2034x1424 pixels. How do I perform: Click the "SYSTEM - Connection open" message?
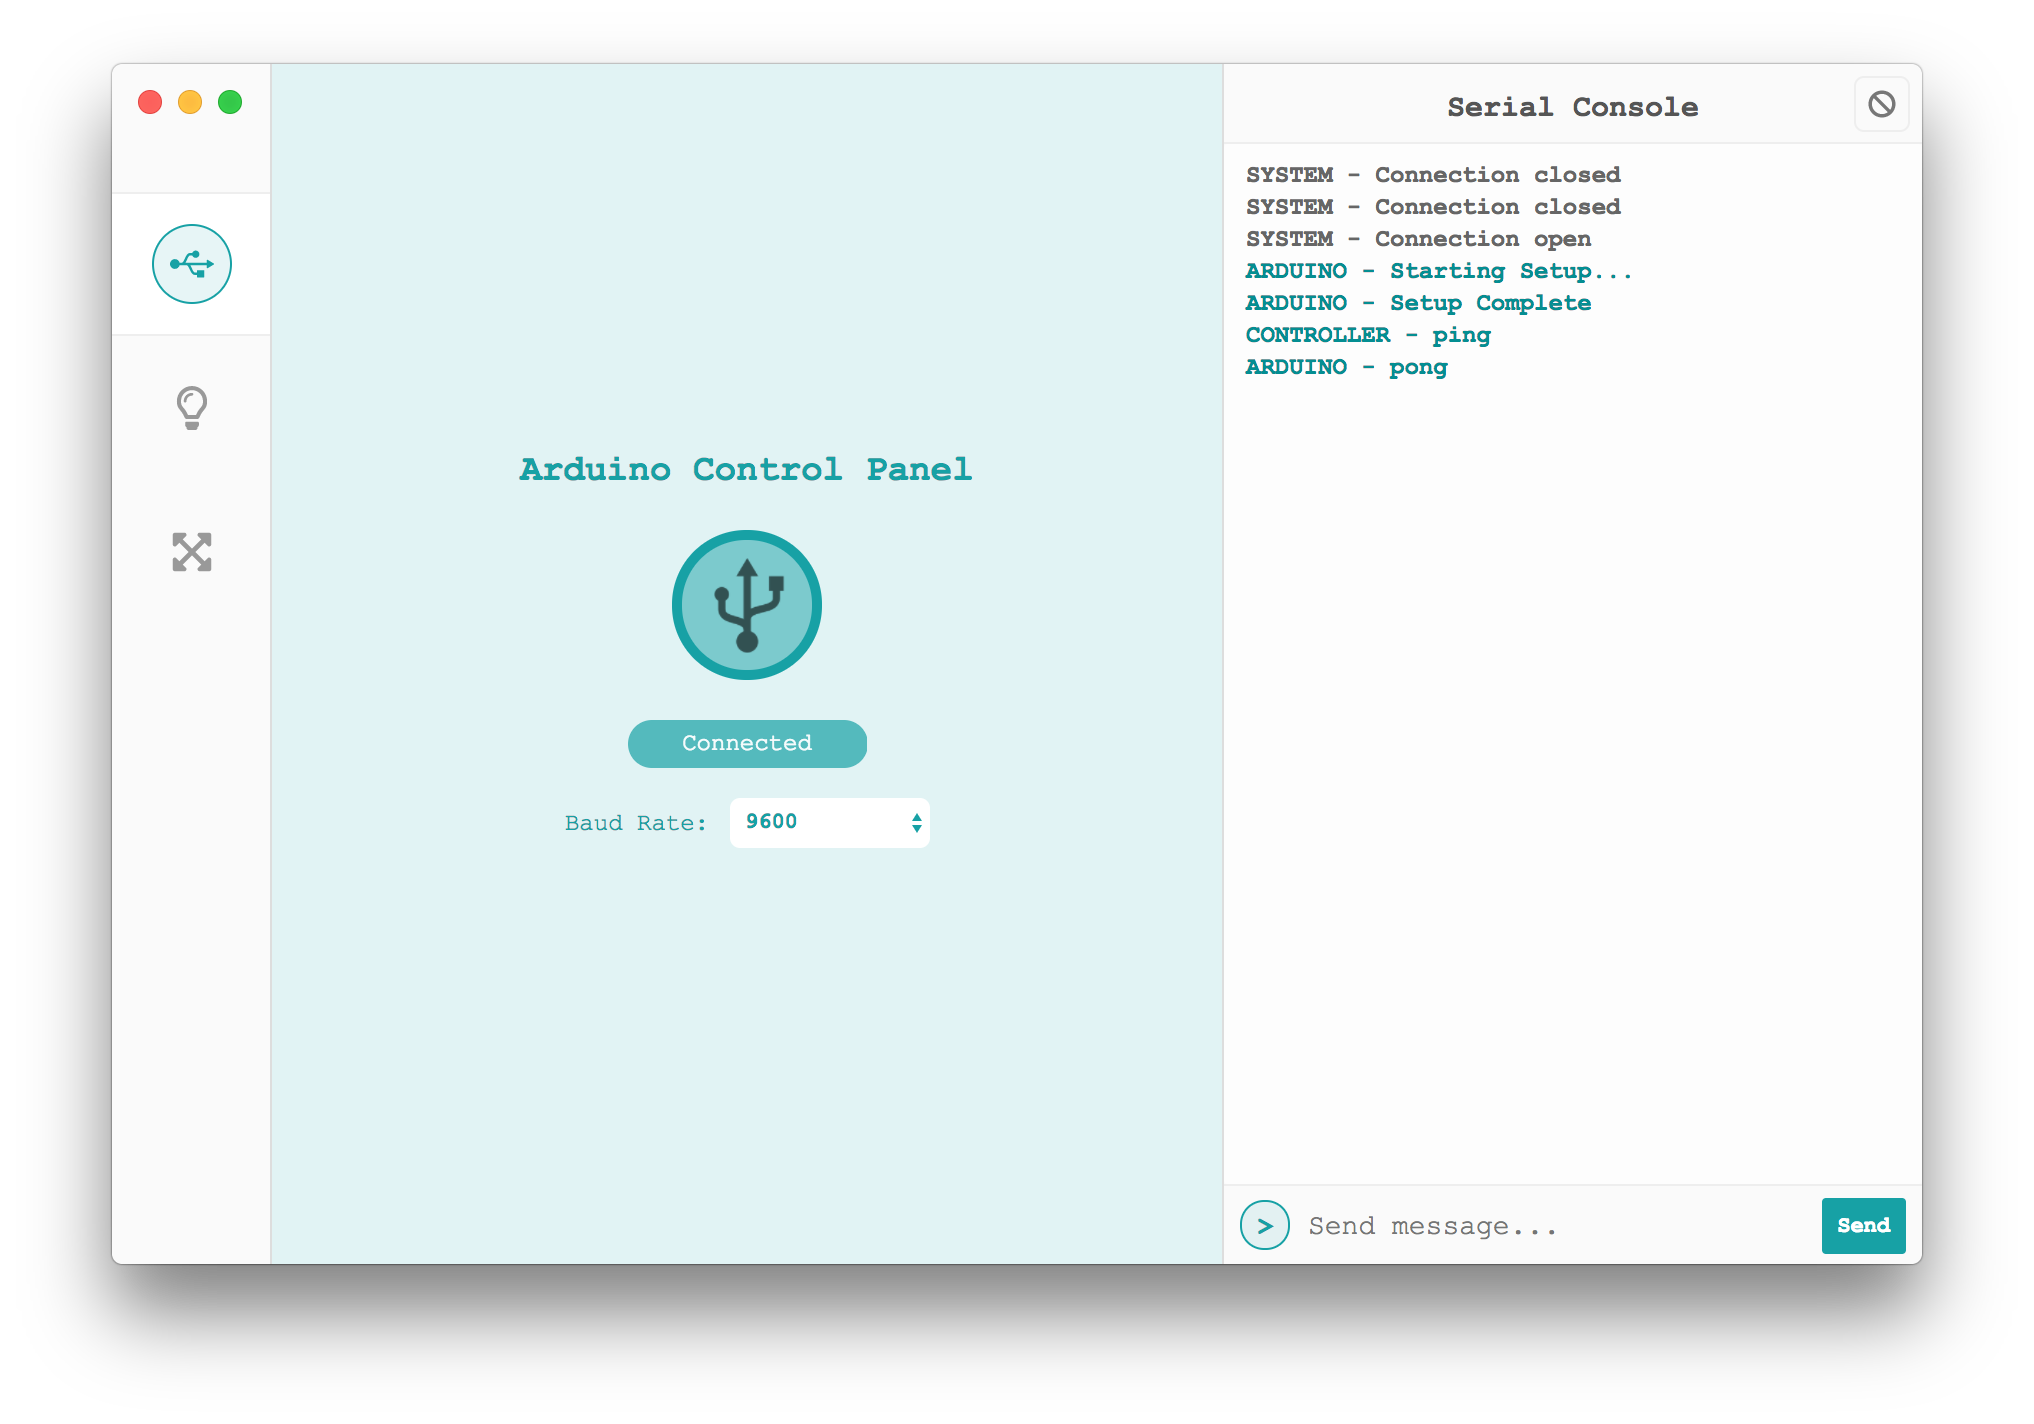tap(1418, 239)
